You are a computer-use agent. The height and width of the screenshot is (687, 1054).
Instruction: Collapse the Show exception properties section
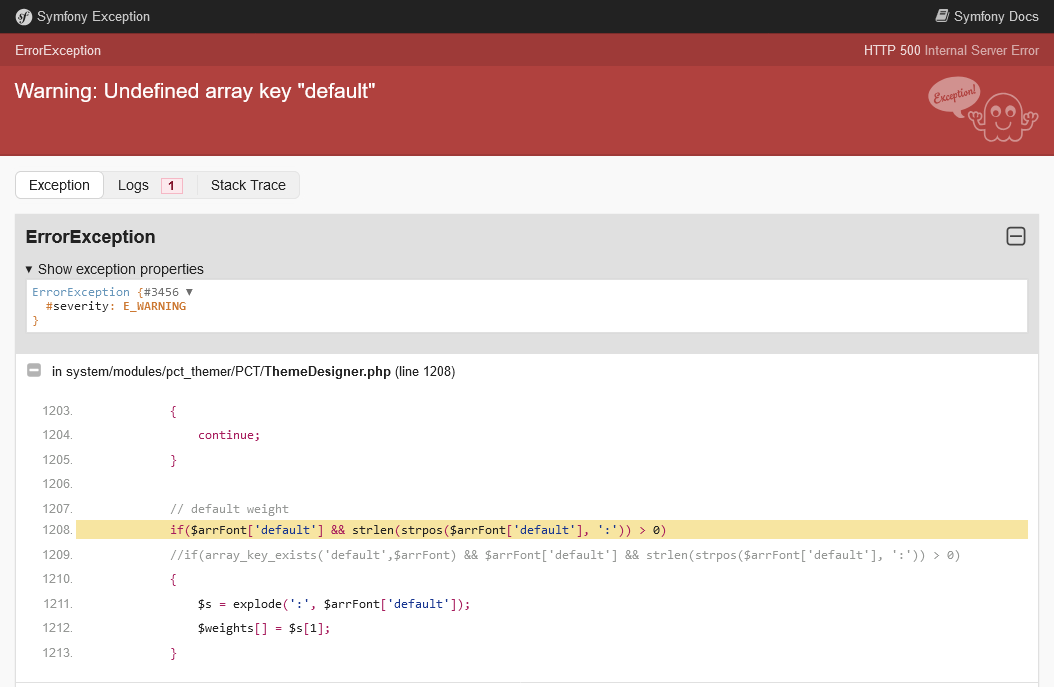point(114,269)
